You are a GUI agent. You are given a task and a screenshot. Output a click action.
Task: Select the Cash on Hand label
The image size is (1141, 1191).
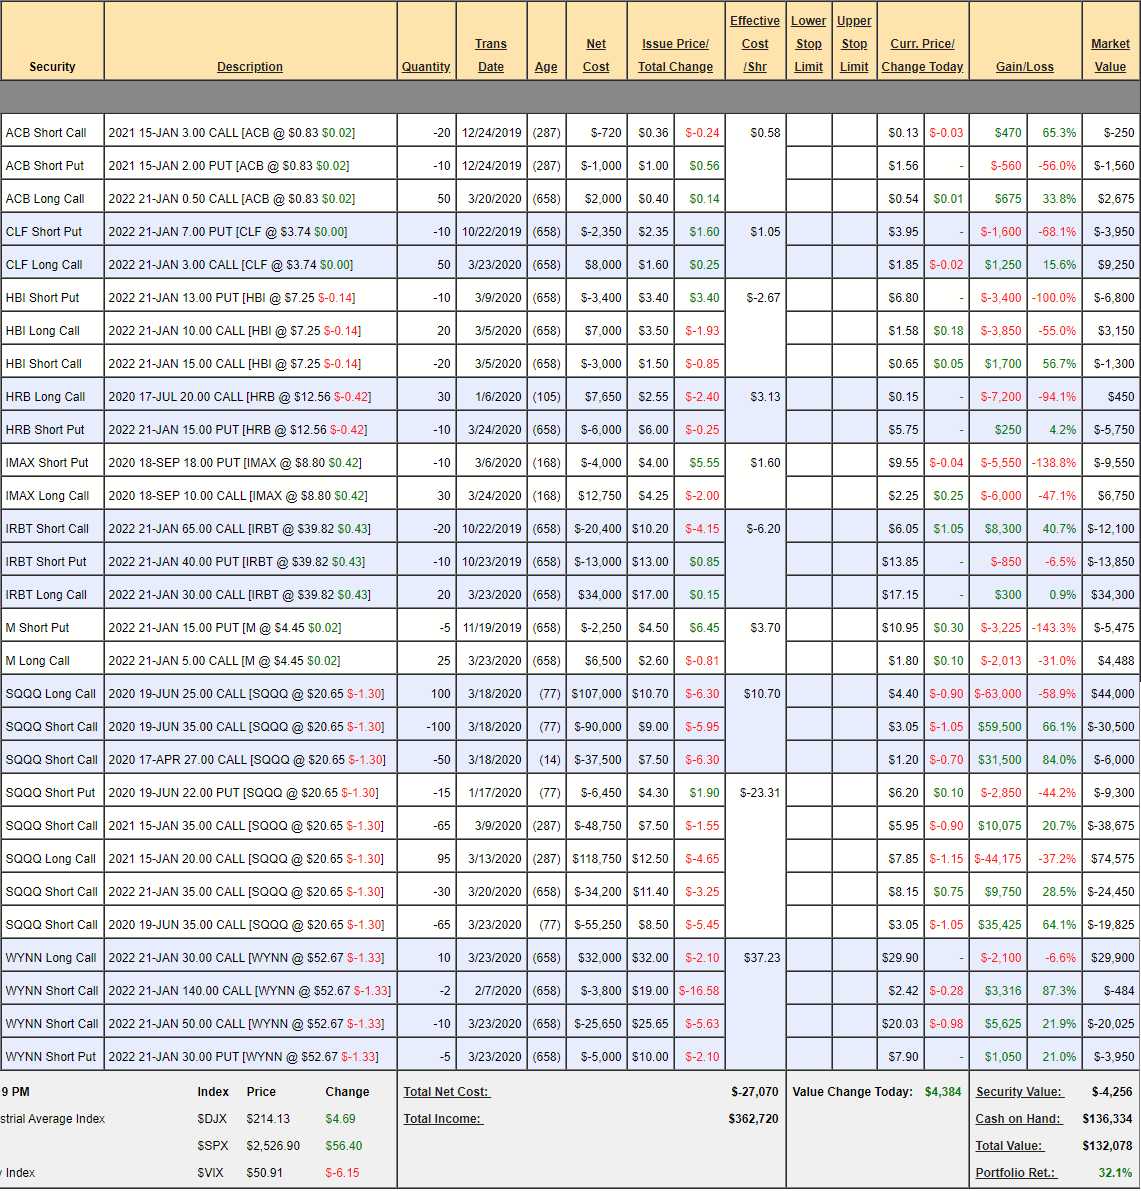[1018, 1119]
